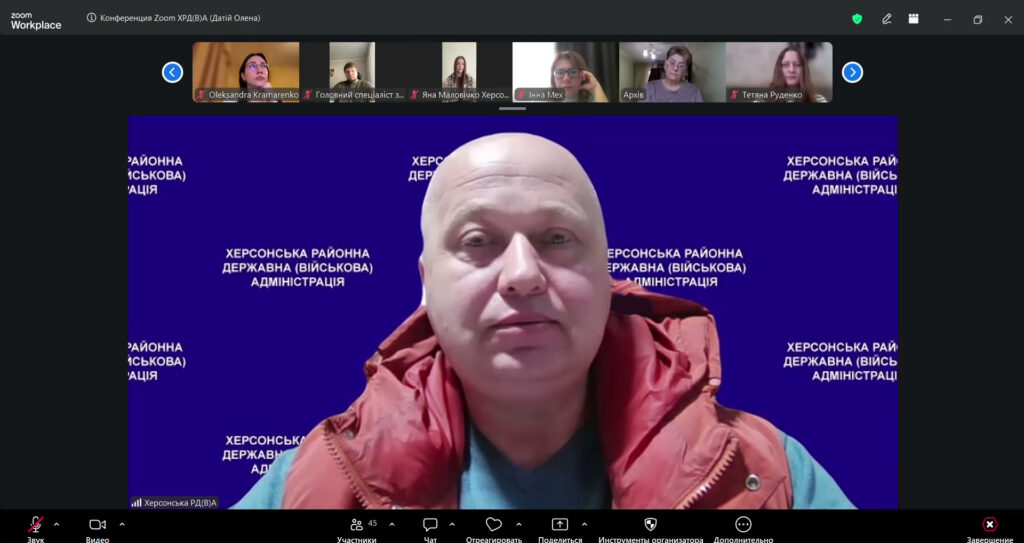This screenshot has height=543, width=1024.
Task: Select Яна Маловічко video thumbnail
Action: [458, 72]
